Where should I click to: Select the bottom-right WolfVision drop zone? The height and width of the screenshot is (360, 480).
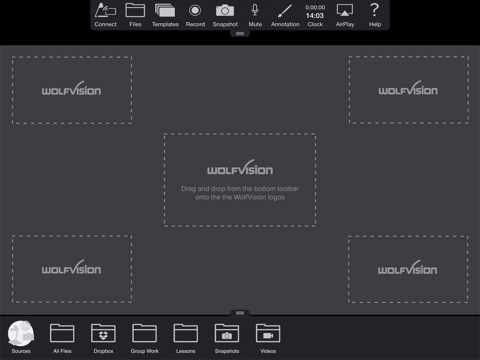408,269
